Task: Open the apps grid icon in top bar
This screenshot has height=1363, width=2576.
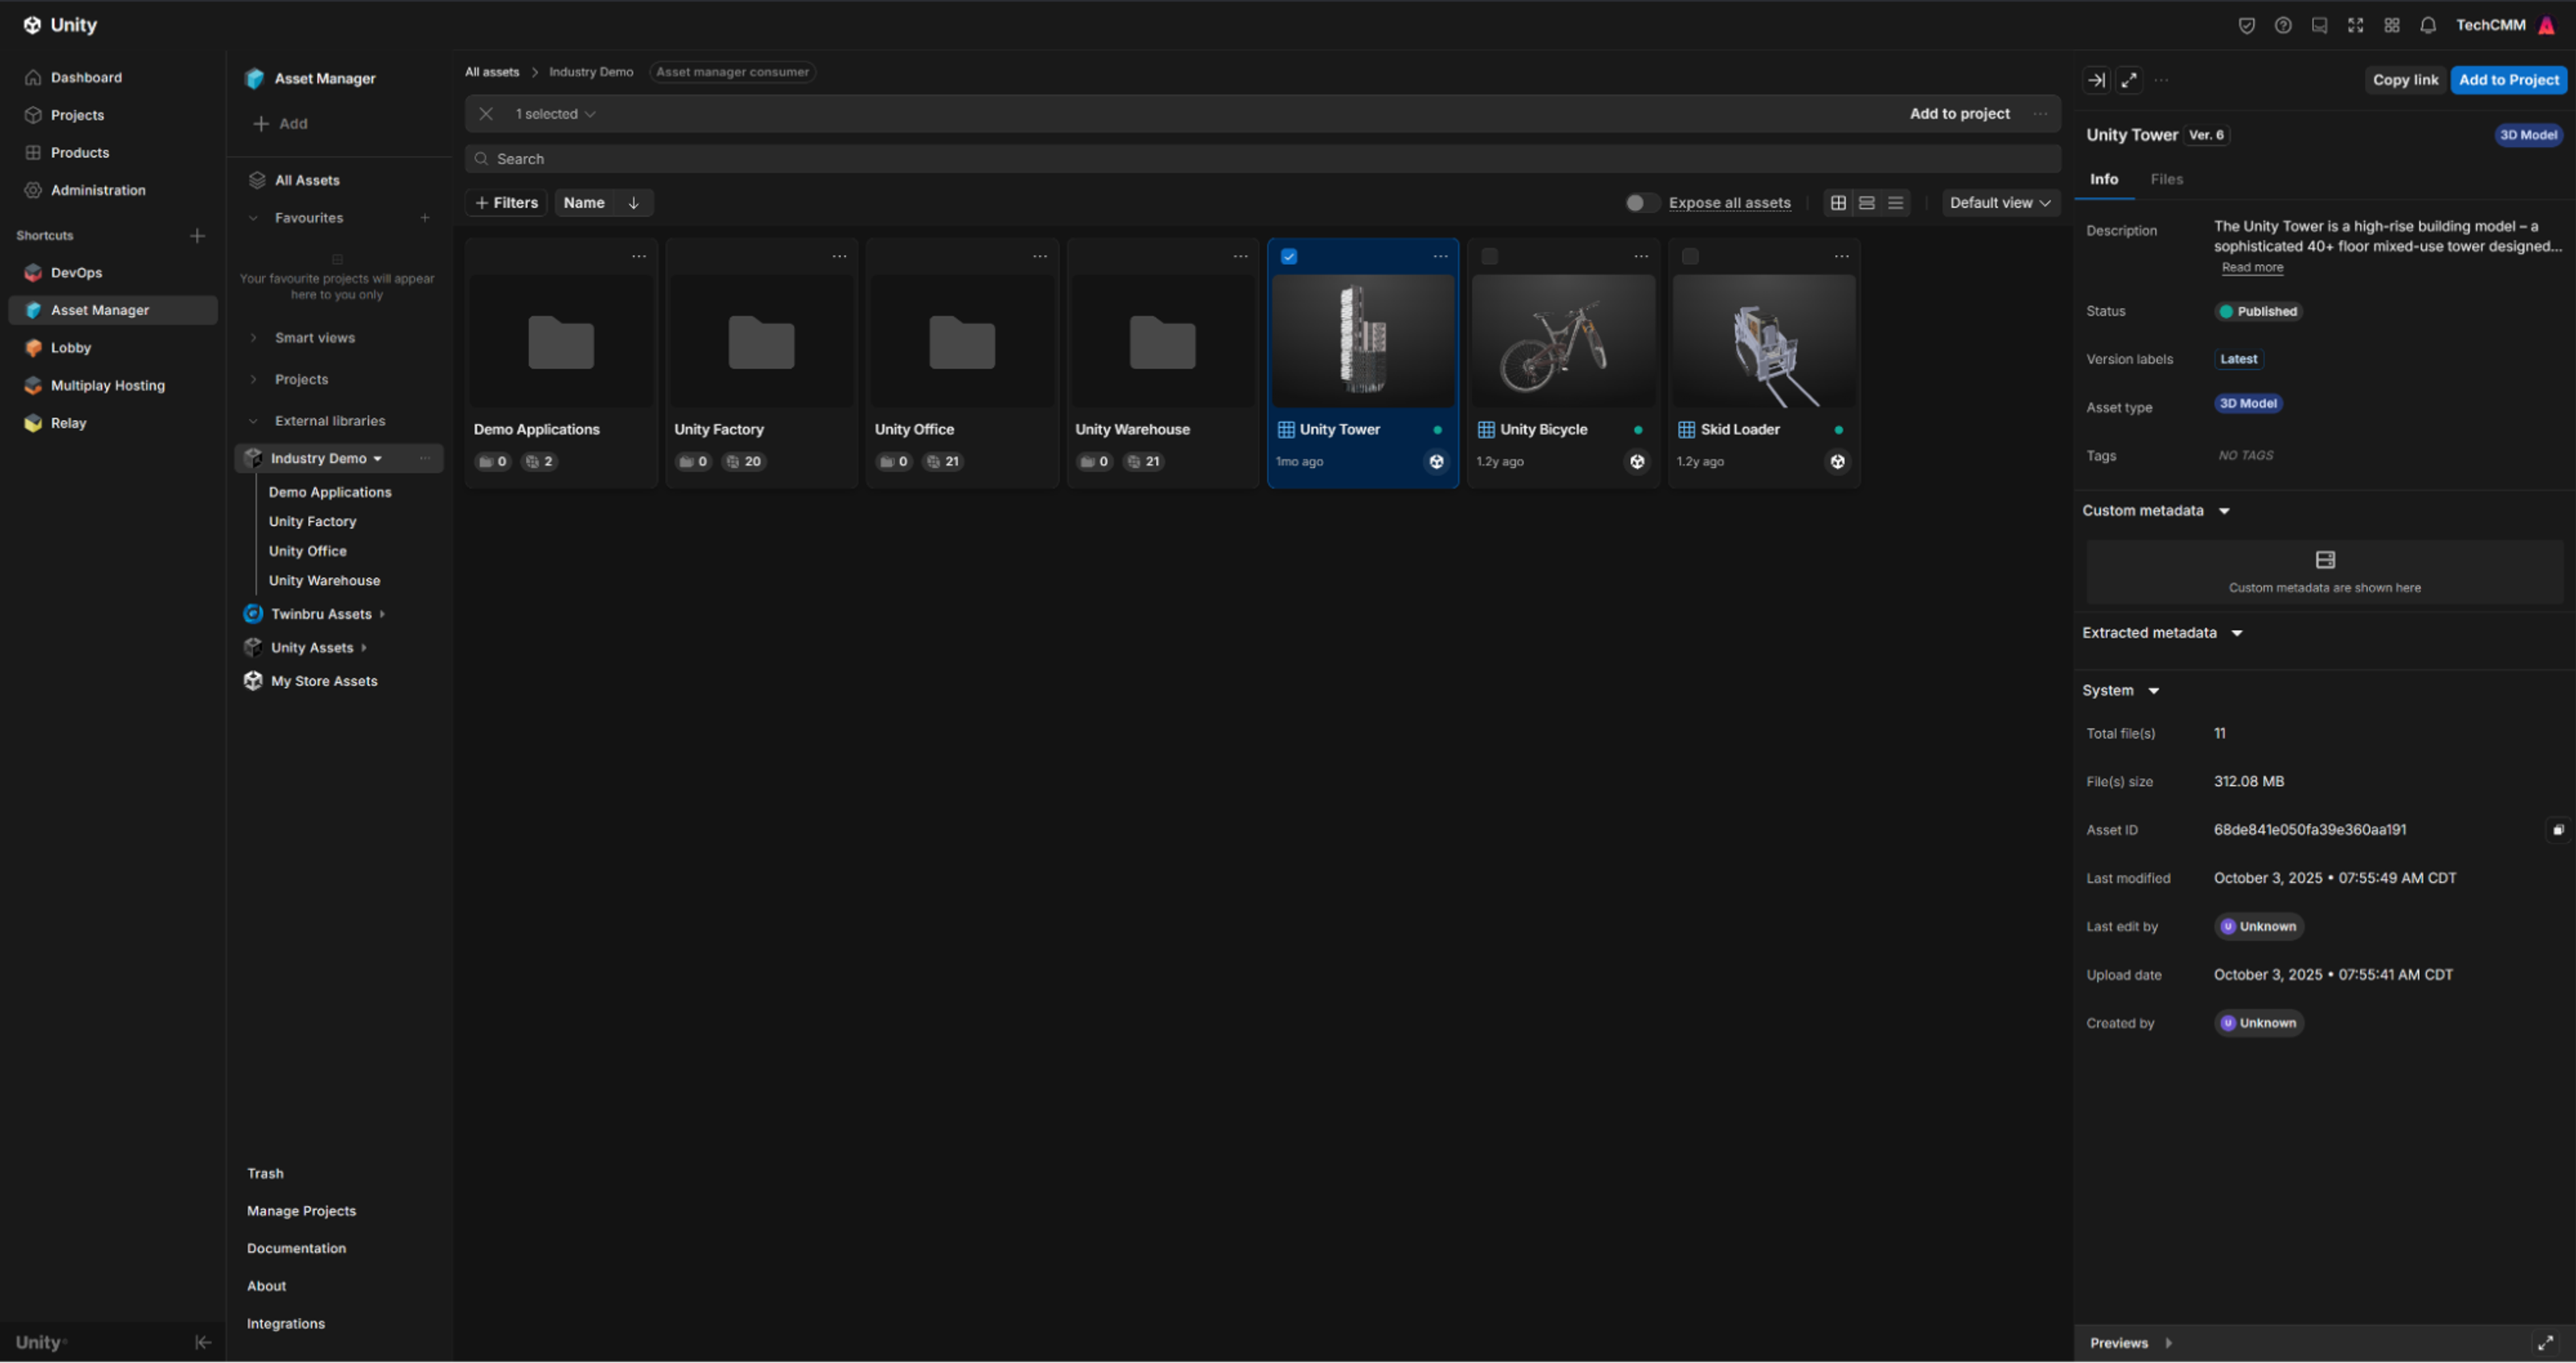Action: 2391,25
